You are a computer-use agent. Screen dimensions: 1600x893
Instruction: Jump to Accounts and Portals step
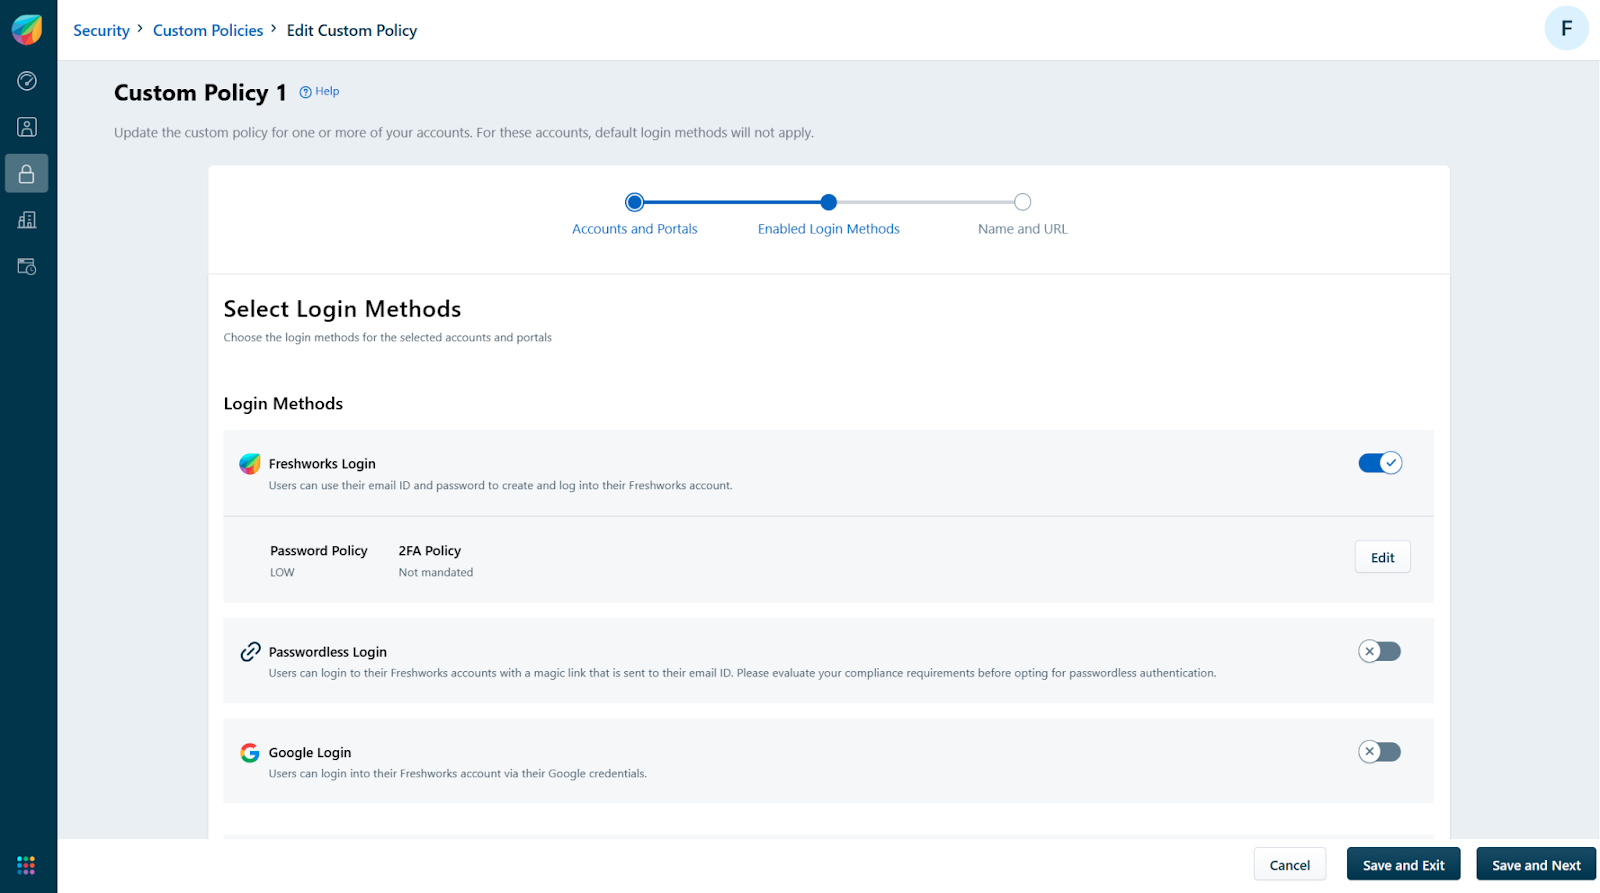(635, 229)
